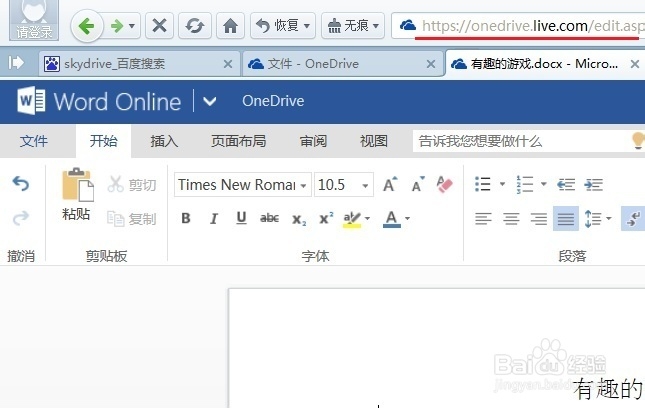The height and width of the screenshot is (408, 645).
Task: Apply the font color A button
Action: pyautogui.click(x=392, y=219)
